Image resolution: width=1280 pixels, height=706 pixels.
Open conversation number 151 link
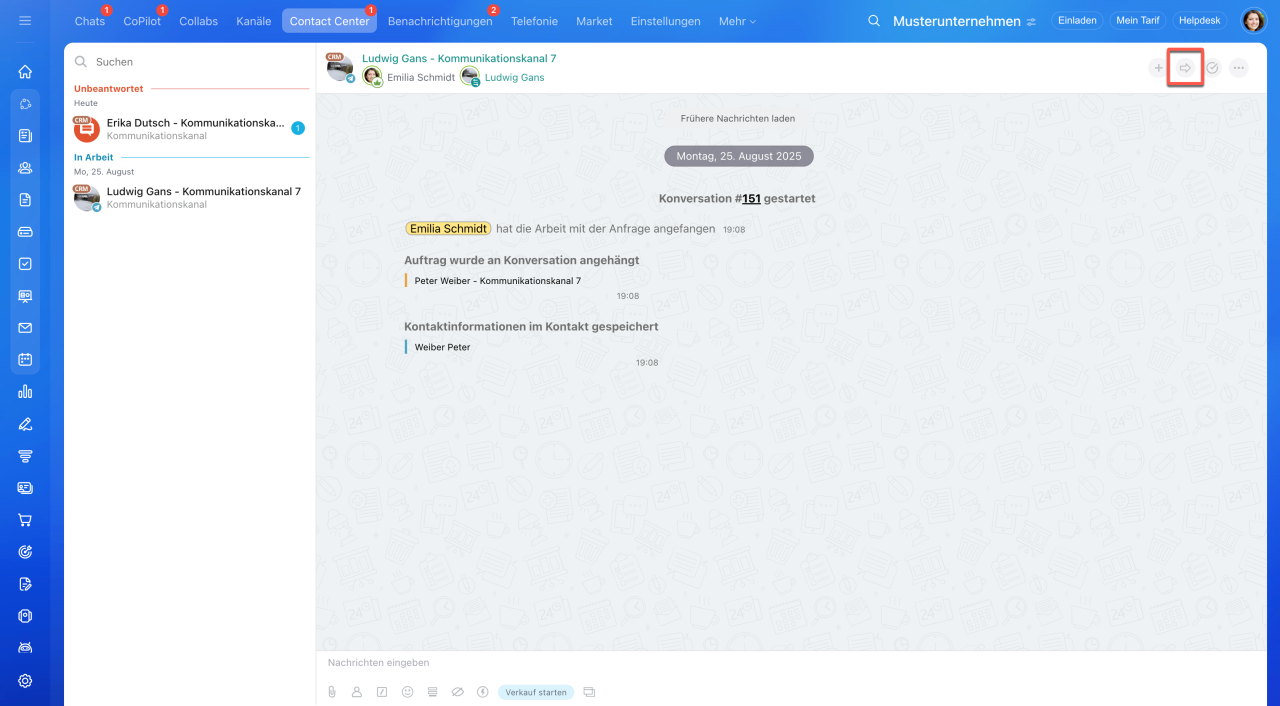[x=751, y=199]
